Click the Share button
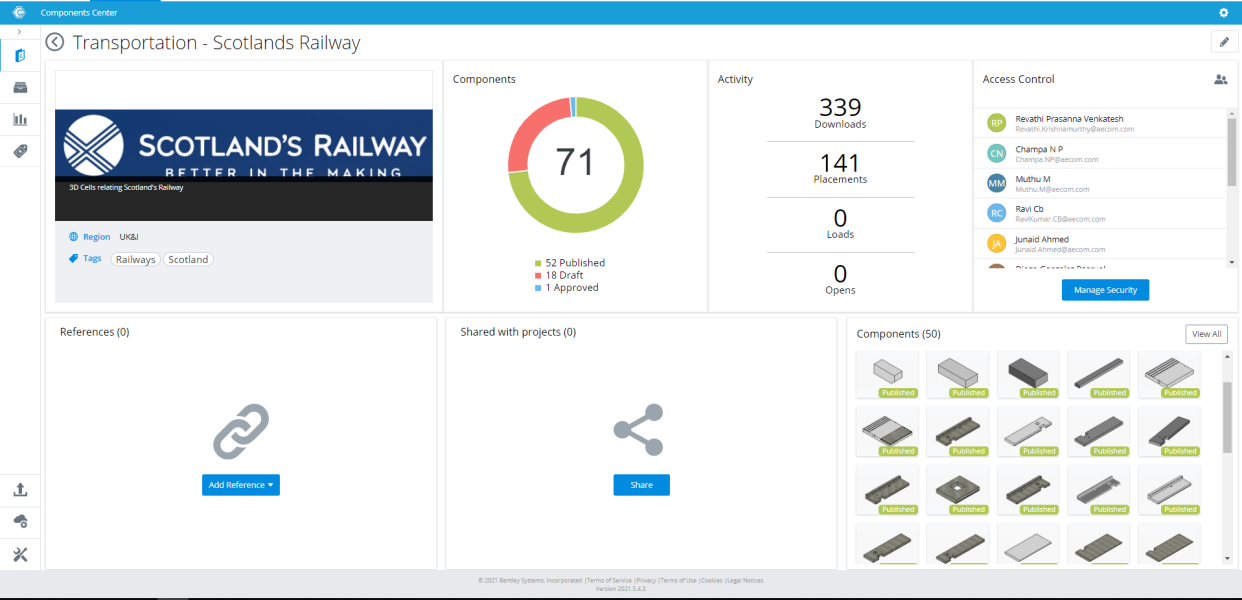1242x600 pixels. point(641,485)
